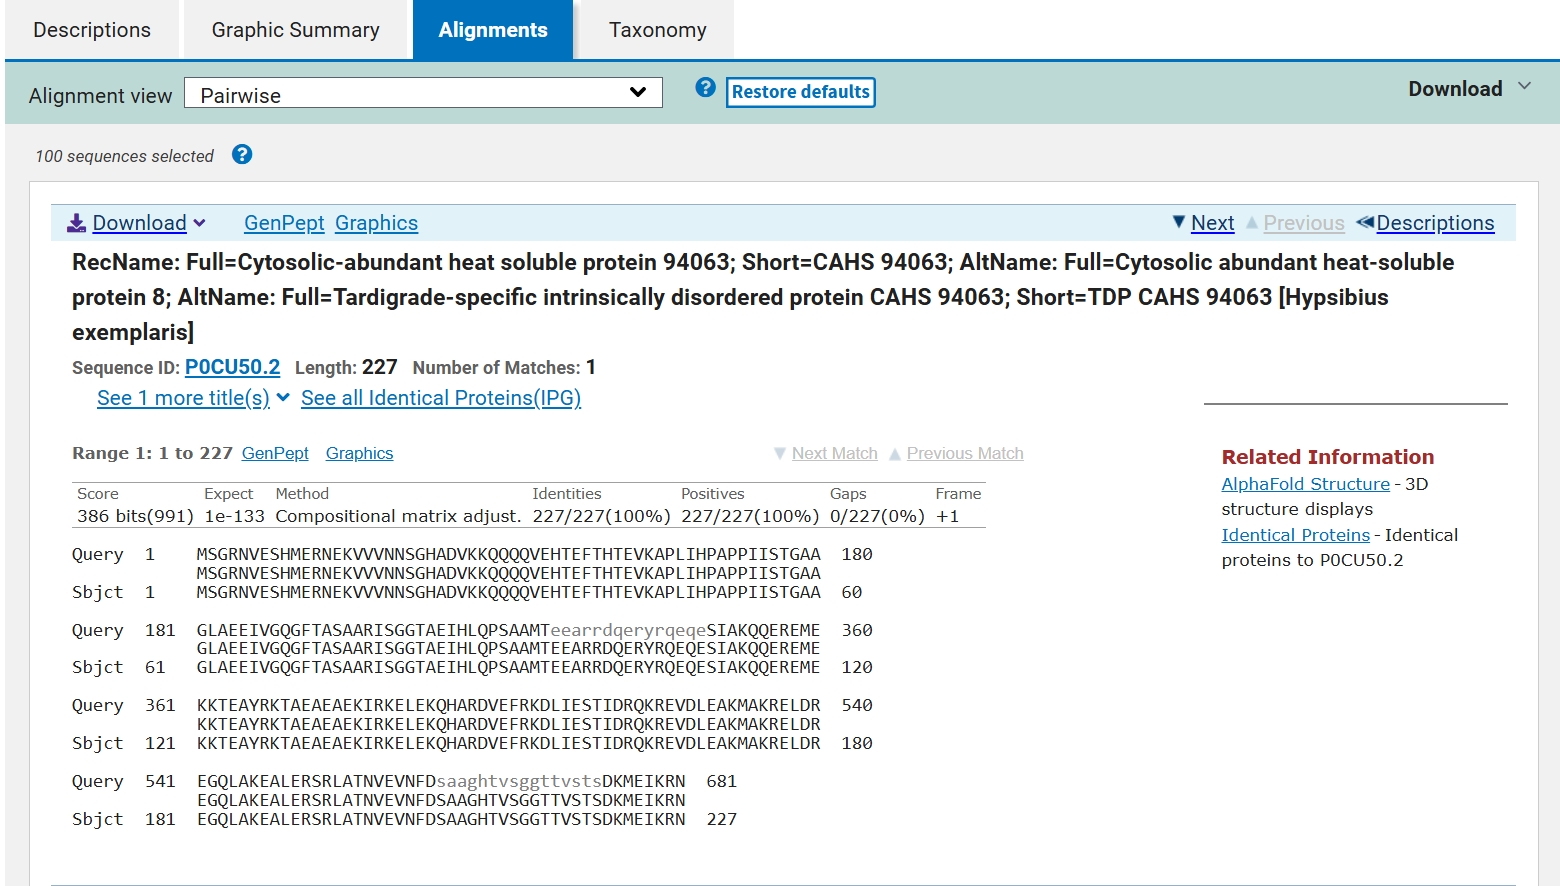This screenshot has height=886, width=1560.
Task: Click the Descriptions back-arrow icon
Action: [x=1365, y=222]
